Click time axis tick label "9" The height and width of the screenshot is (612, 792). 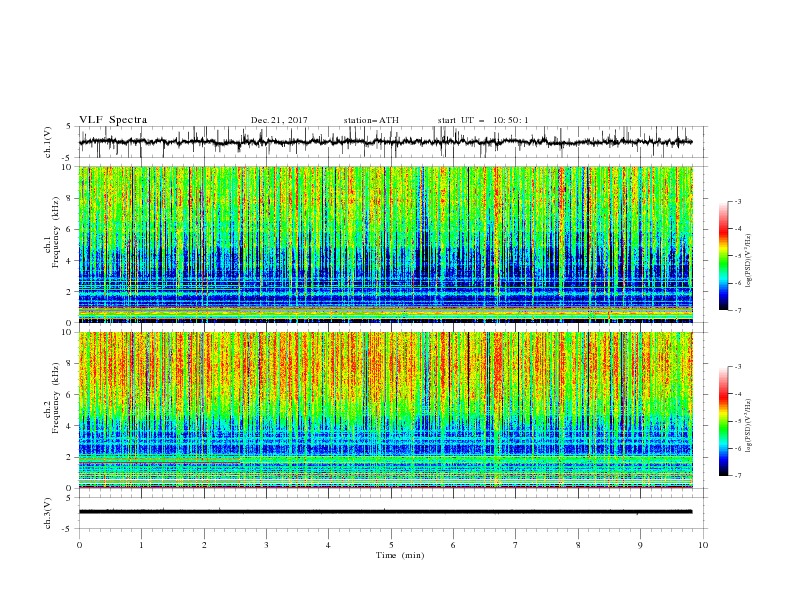click(x=640, y=545)
